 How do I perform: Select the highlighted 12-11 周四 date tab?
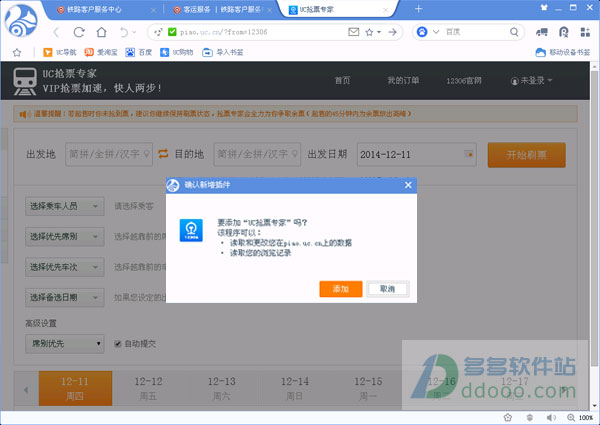click(x=75, y=388)
